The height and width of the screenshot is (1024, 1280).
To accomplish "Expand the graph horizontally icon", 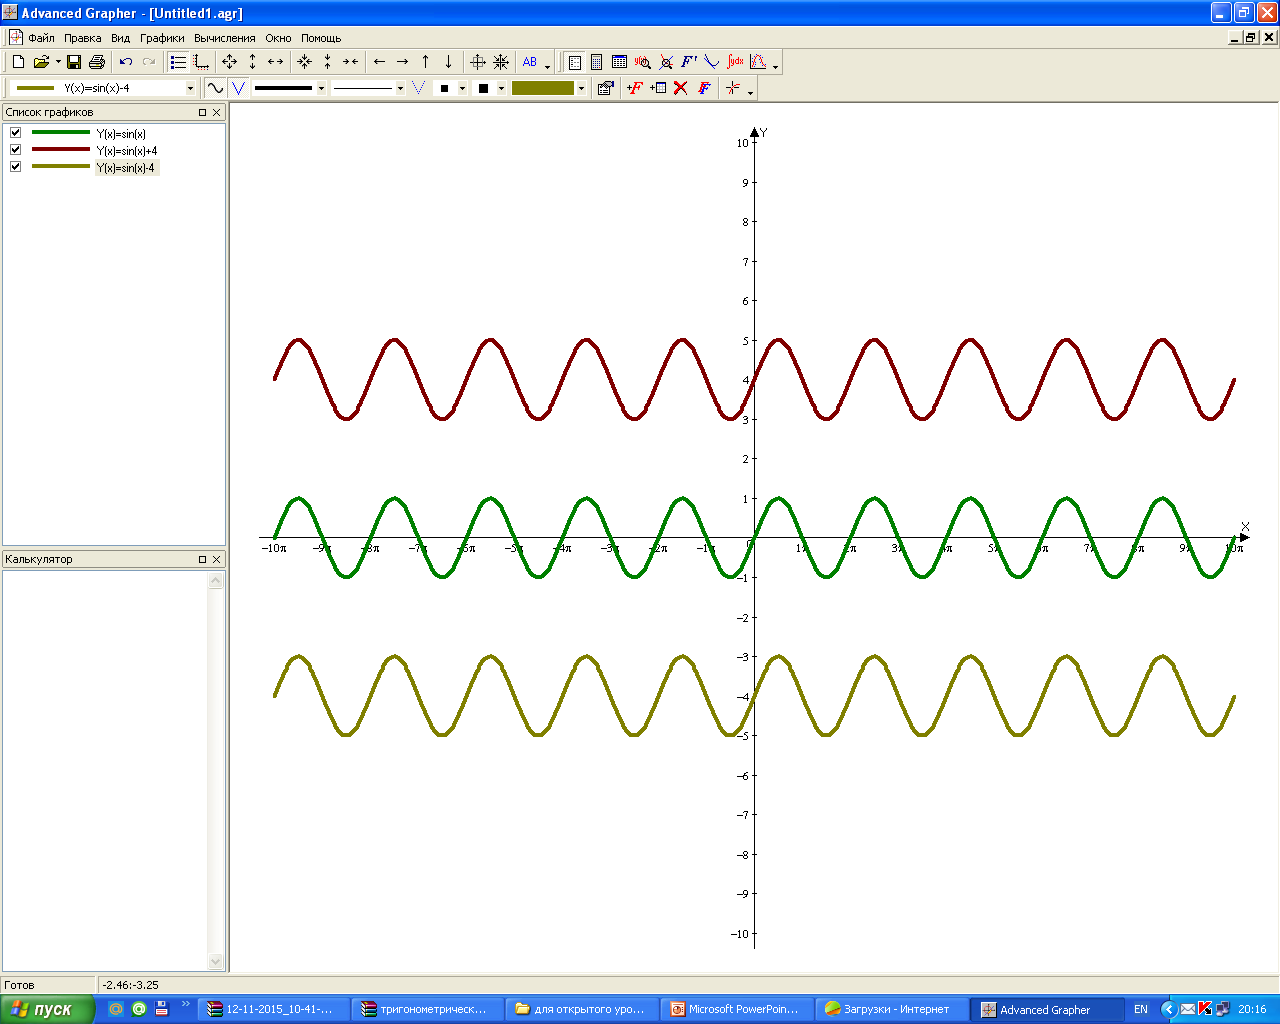I will point(275,62).
